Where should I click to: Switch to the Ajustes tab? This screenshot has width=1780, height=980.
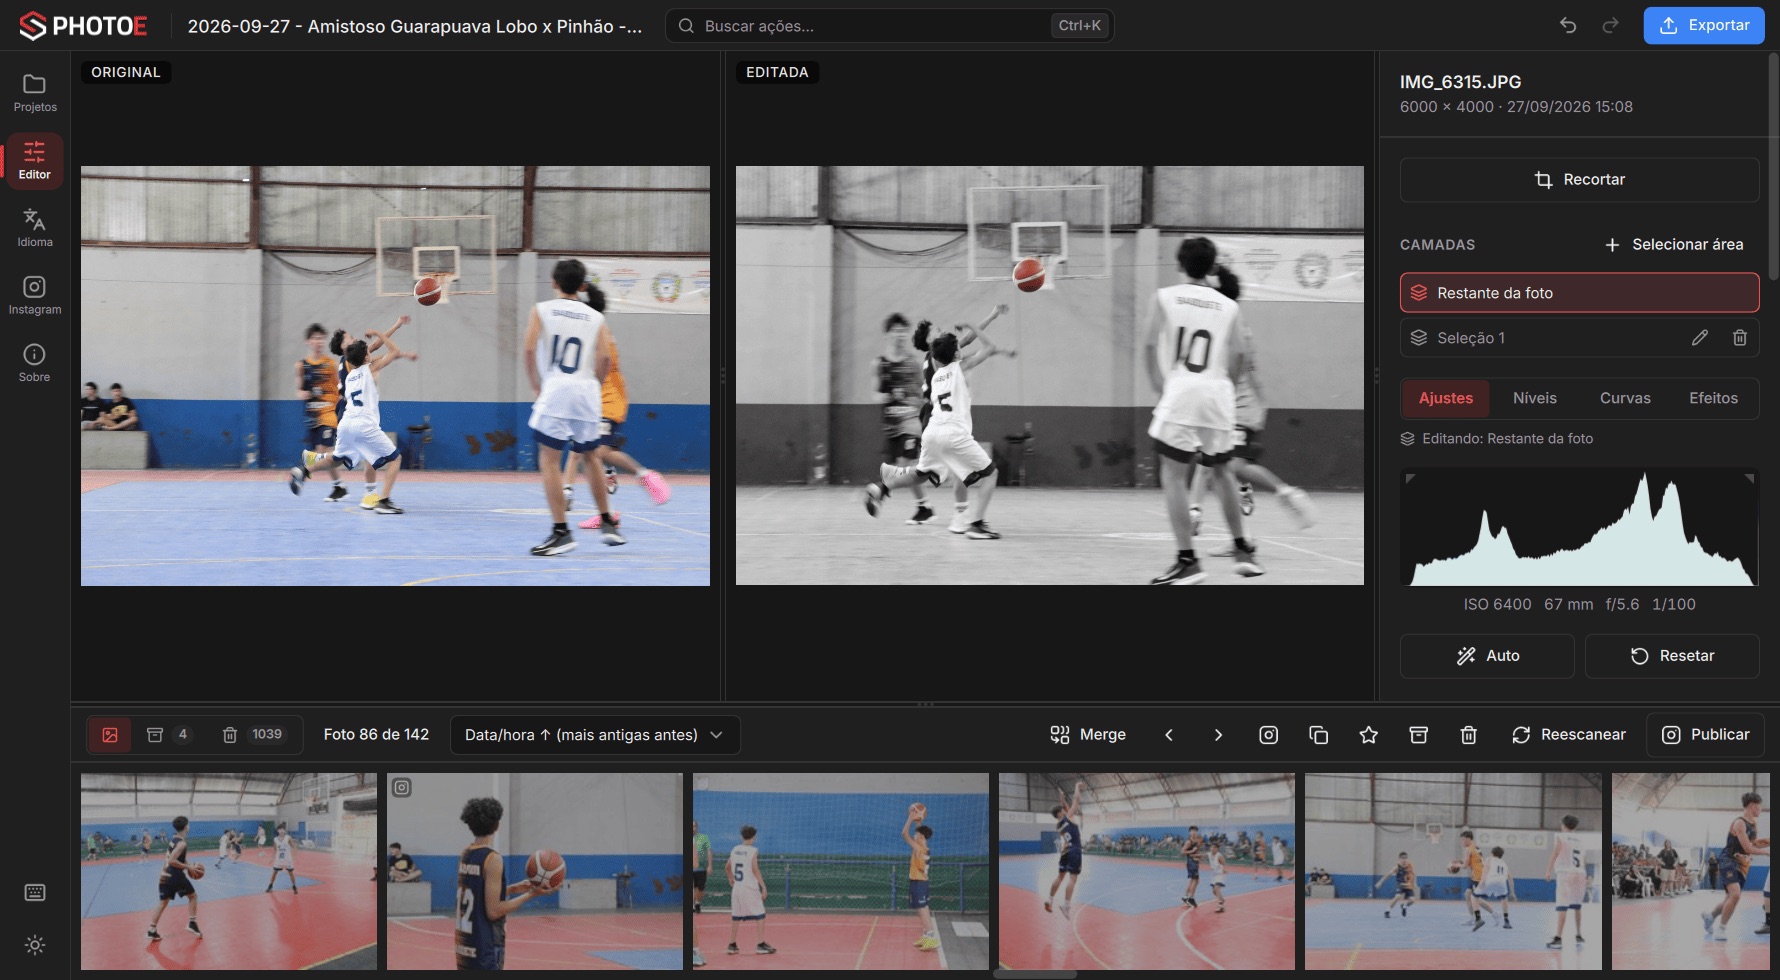pyautogui.click(x=1445, y=398)
